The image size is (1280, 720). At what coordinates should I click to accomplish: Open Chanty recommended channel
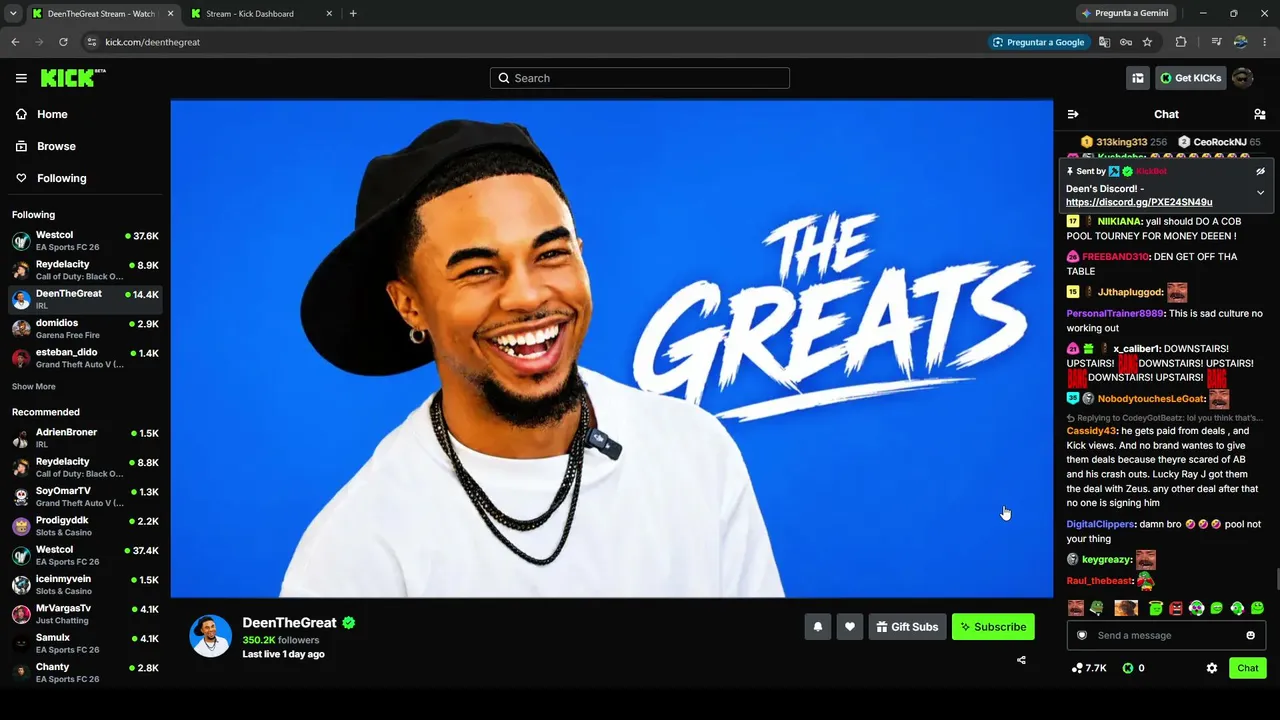click(x=85, y=672)
